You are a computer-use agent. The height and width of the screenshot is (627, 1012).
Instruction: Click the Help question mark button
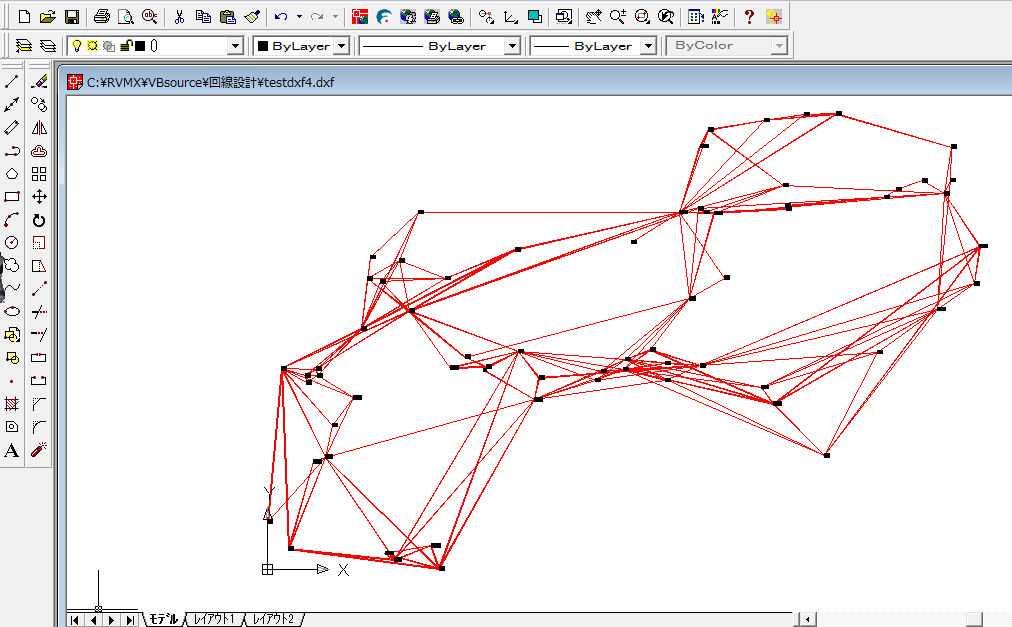point(748,17)
